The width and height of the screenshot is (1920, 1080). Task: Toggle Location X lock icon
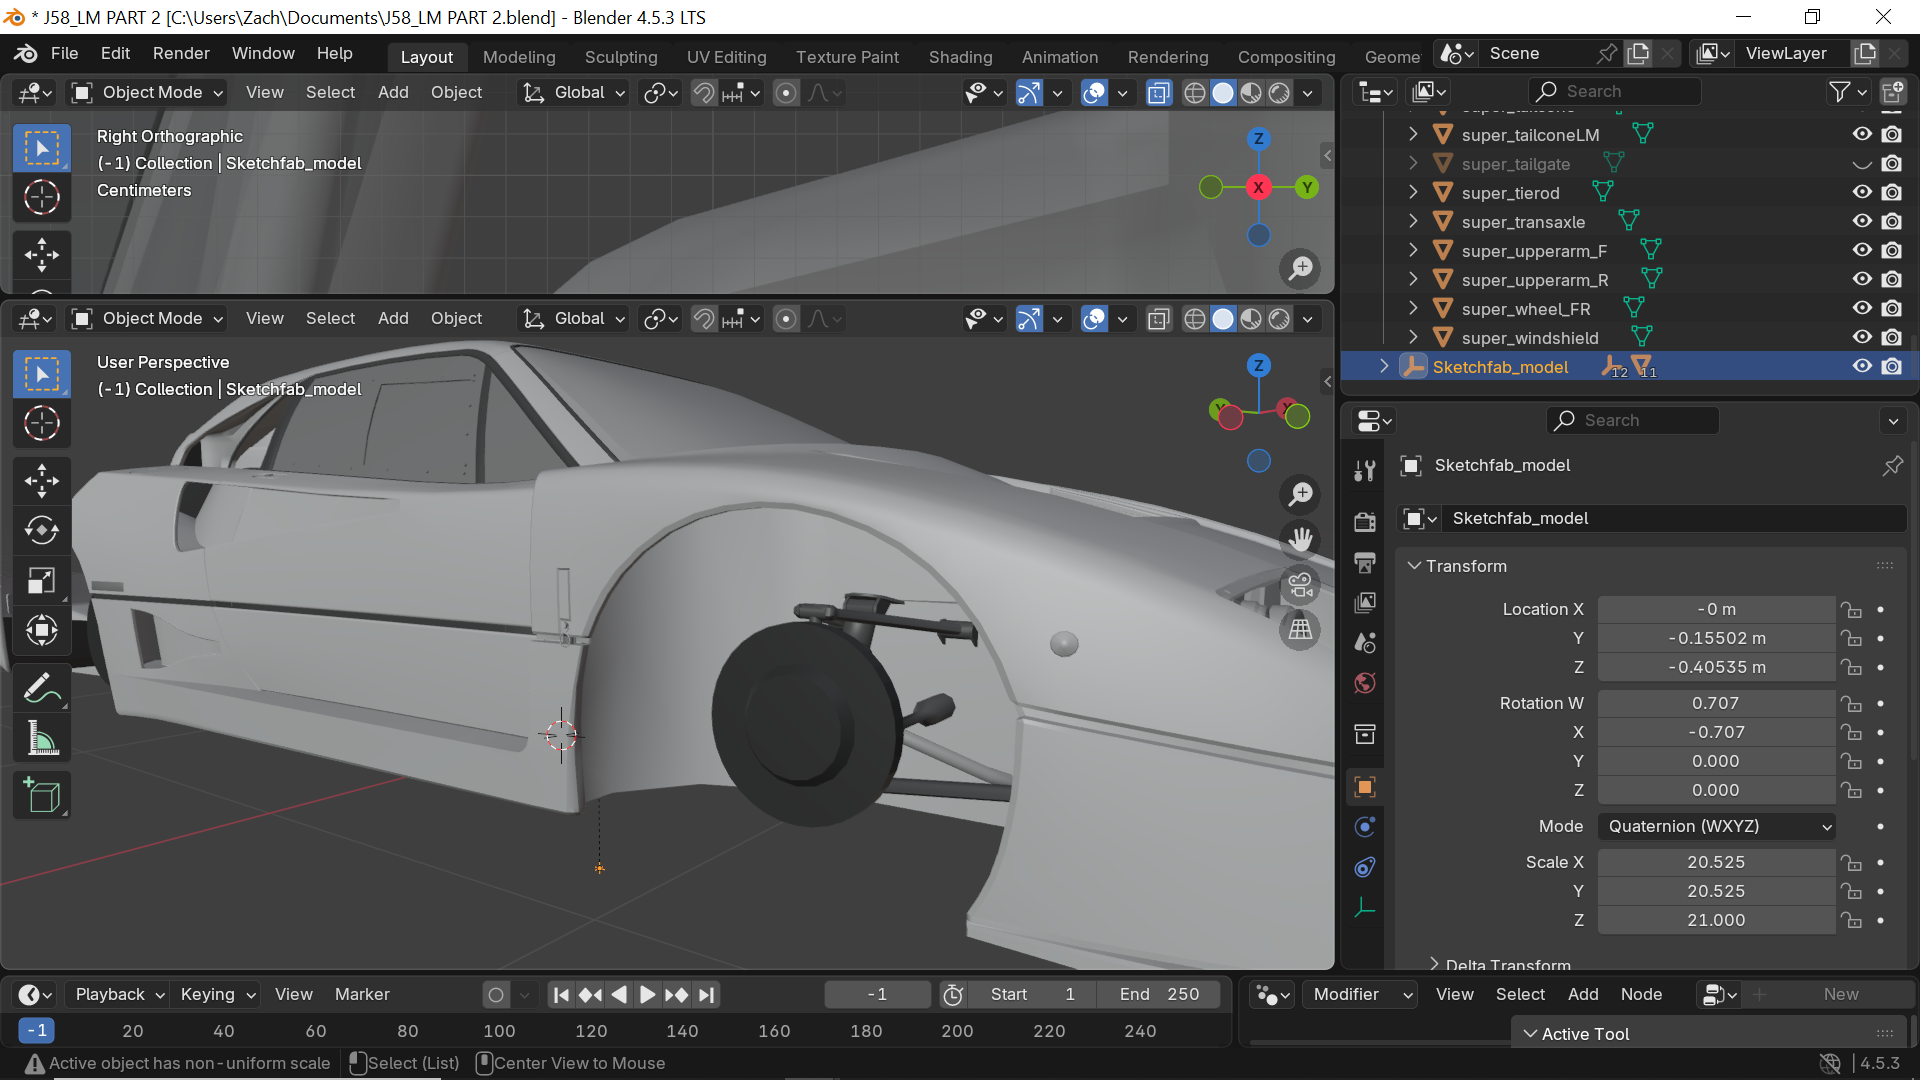(1852, 609)
